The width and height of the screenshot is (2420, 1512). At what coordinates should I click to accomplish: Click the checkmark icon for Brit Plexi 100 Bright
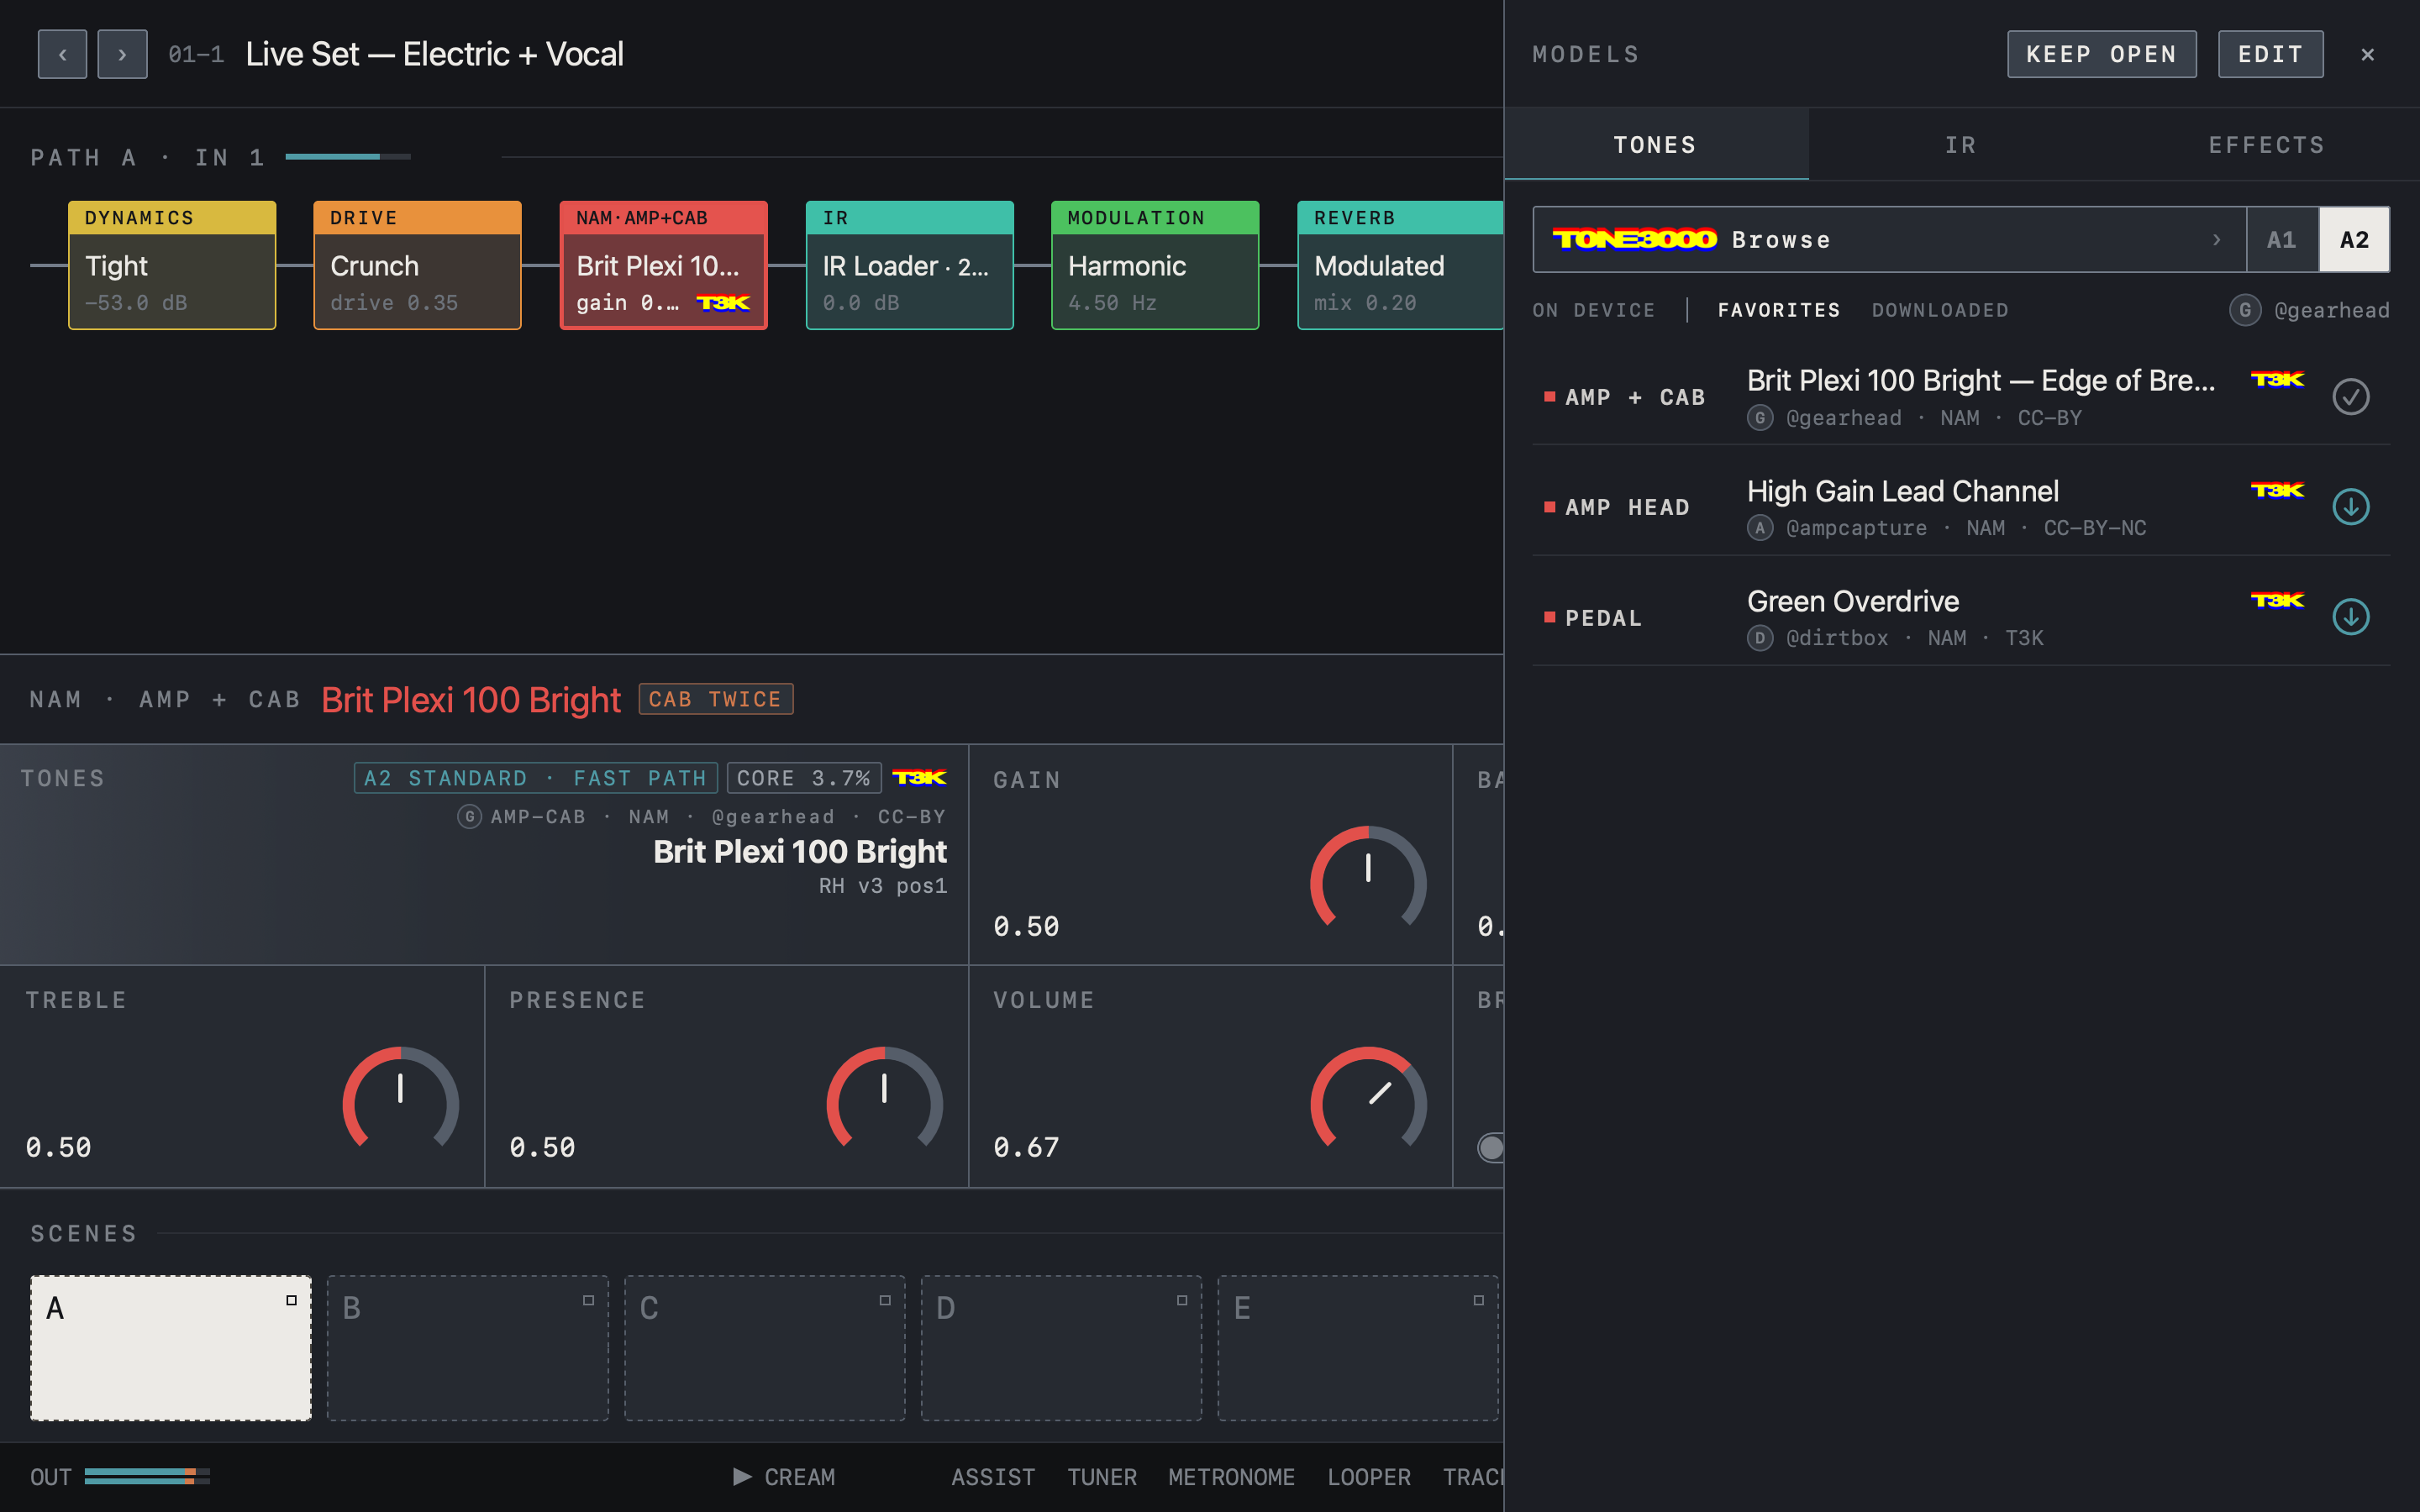tap(2350, 396)
